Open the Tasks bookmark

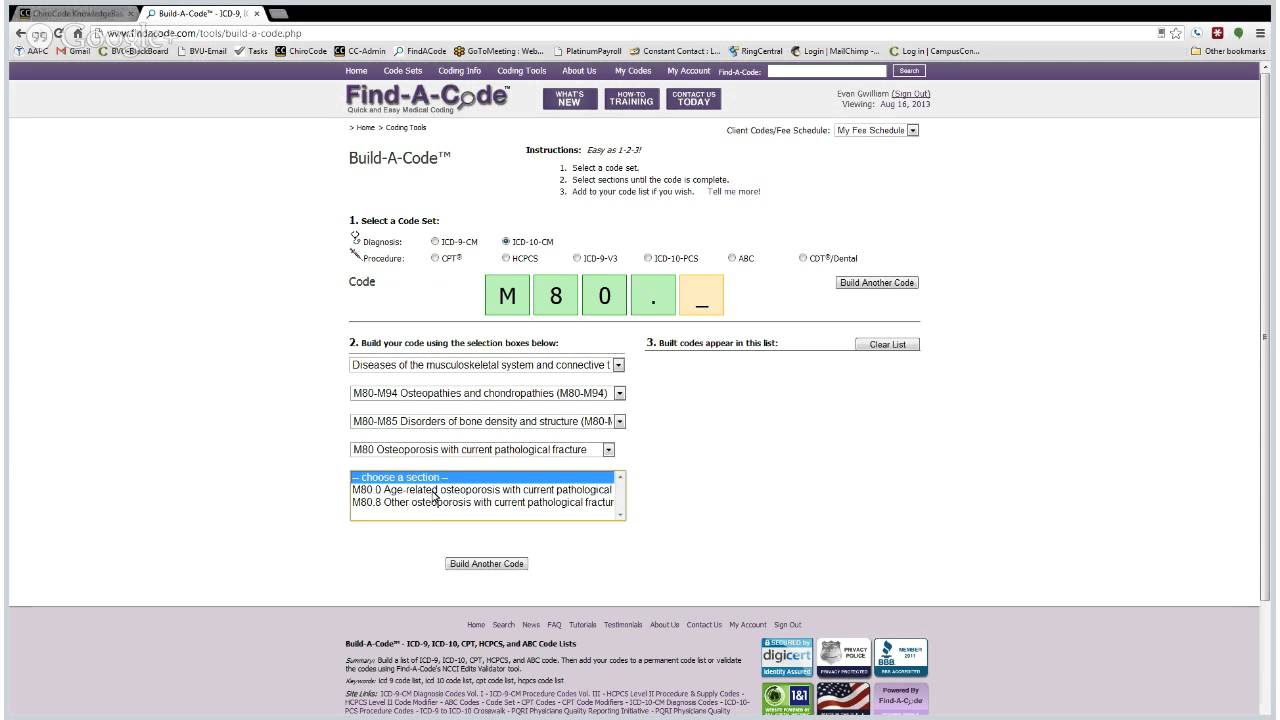pos(251,51)
